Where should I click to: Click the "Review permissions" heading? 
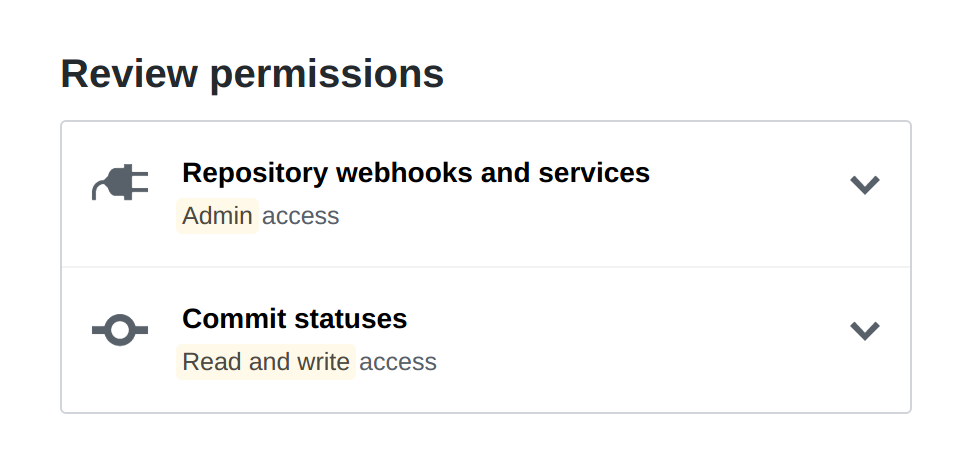click(x=252, y=74)
